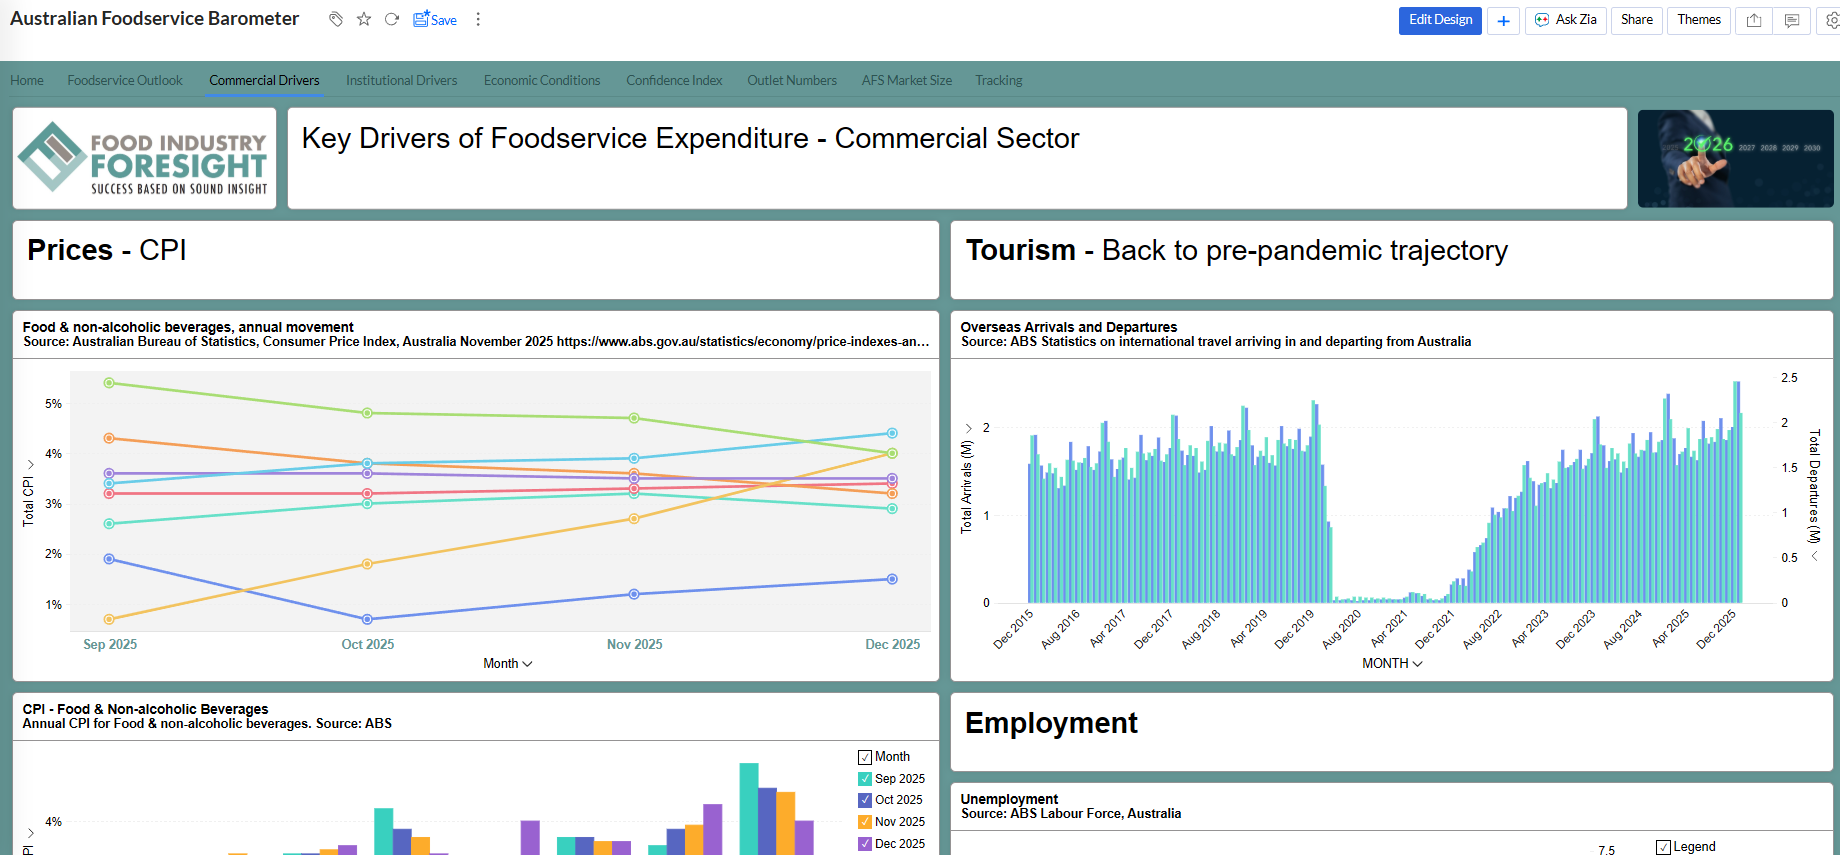Viewport: 1840px width, 855px height.
Task: Mark dashboard as favorite with star icon
Action: tap(364, 19)
